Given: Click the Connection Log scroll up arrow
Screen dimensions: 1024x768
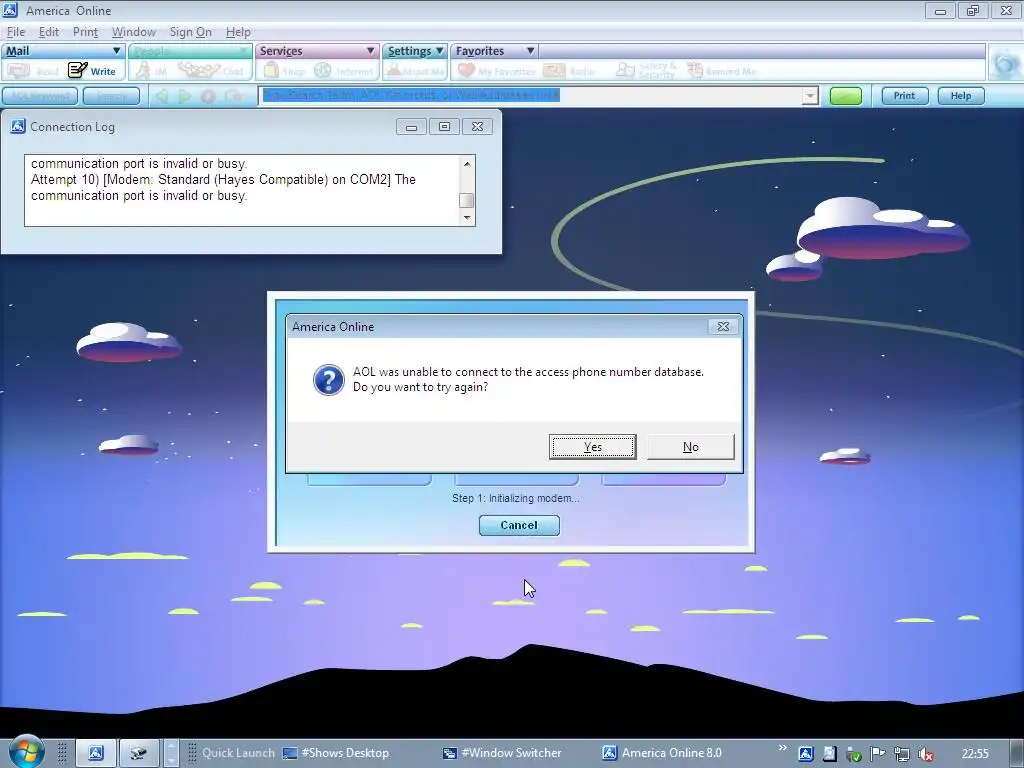Looking at the screenshot, I should click(466, 163).
